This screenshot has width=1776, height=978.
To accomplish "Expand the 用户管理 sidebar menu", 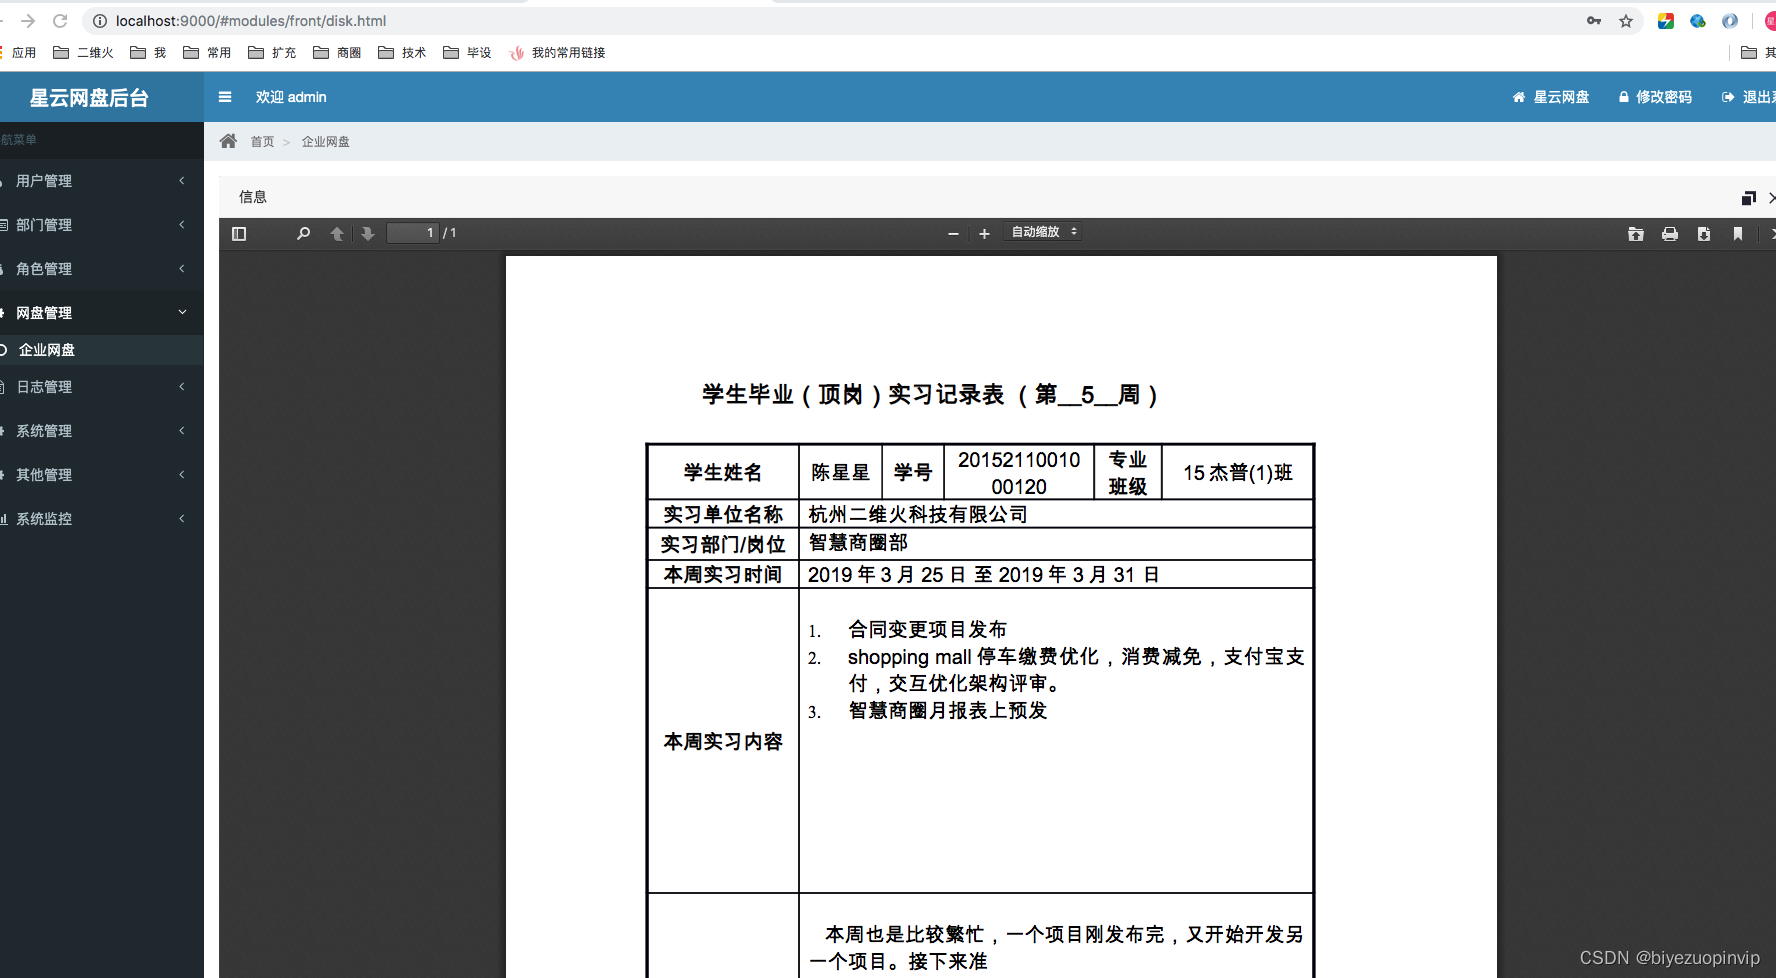I will [x=102, y=181].
